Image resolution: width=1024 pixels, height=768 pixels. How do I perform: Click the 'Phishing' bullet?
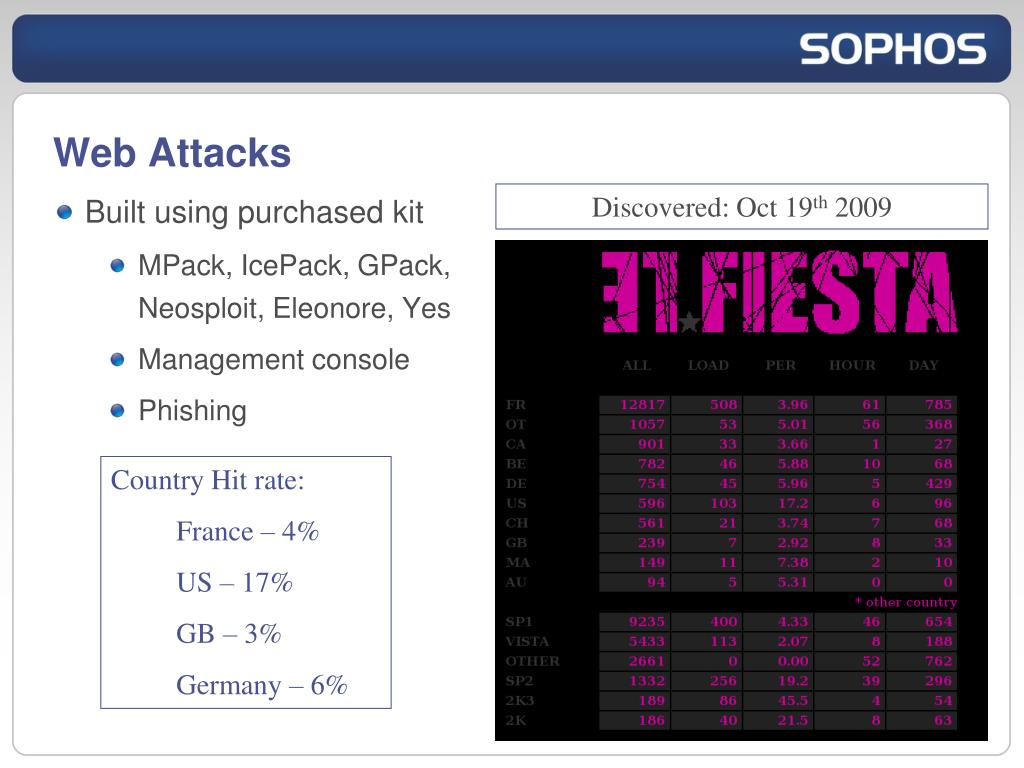[193, 411]
